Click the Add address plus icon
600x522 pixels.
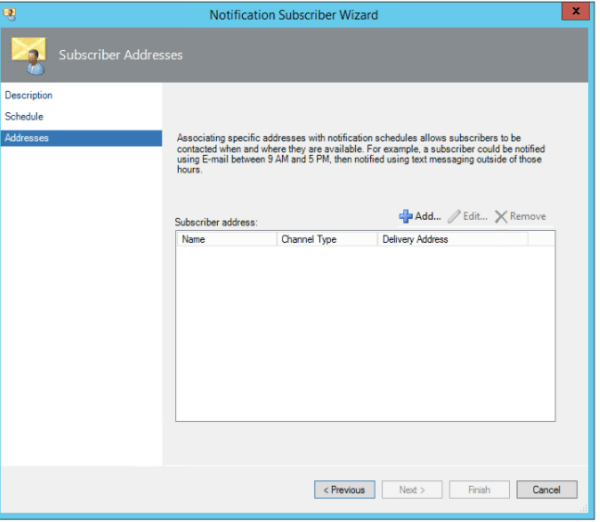coord(406,216)
